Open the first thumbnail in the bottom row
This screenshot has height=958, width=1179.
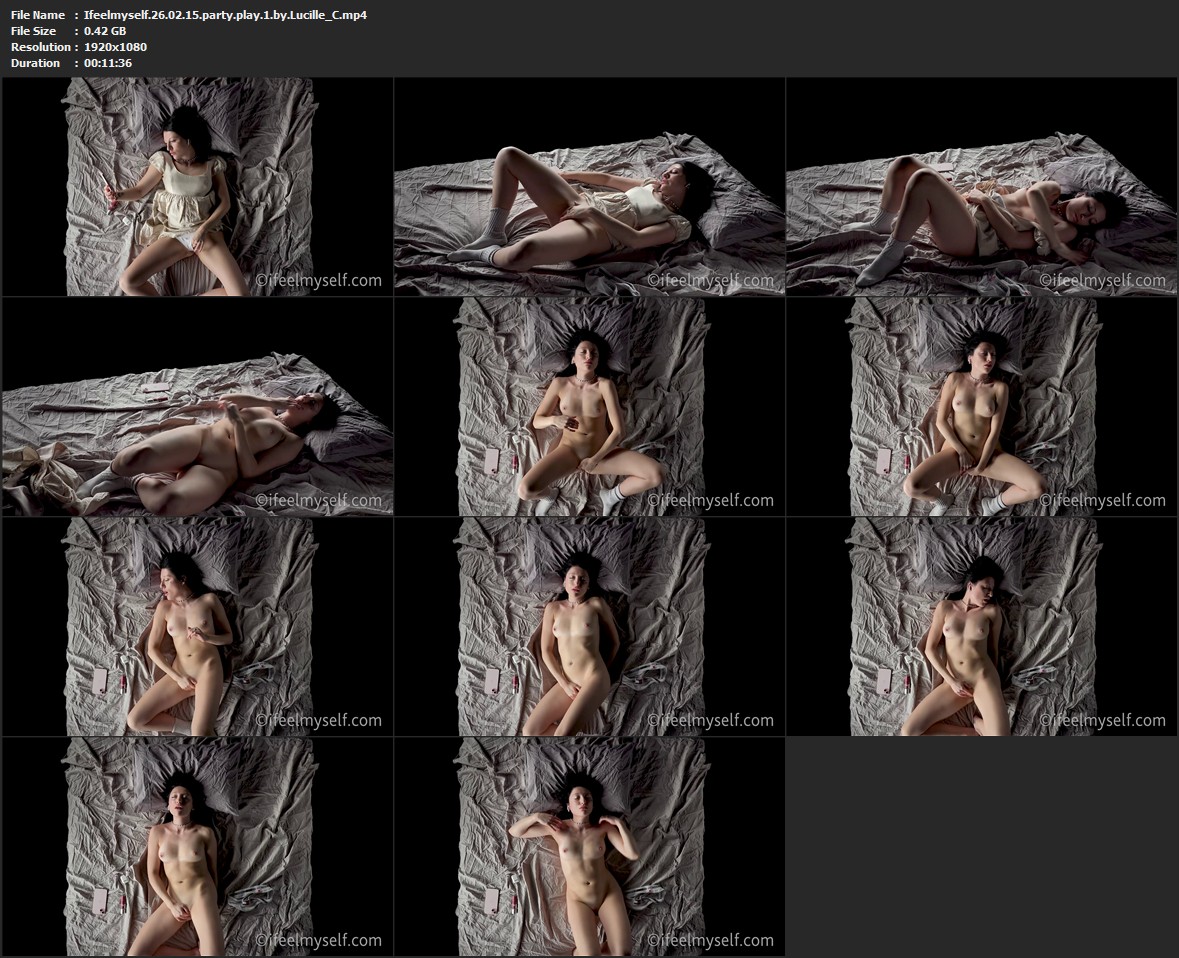point(197,847)
